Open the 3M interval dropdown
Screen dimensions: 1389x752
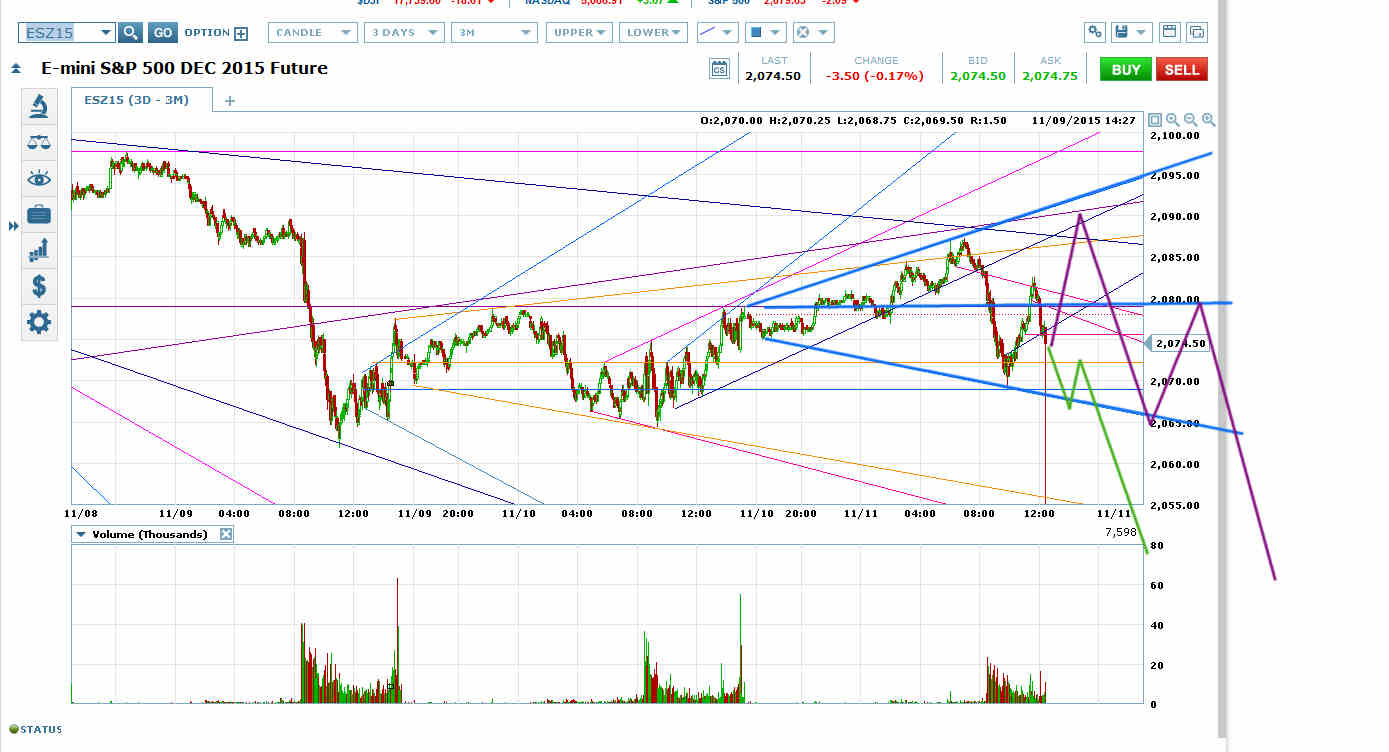[494, 33]
